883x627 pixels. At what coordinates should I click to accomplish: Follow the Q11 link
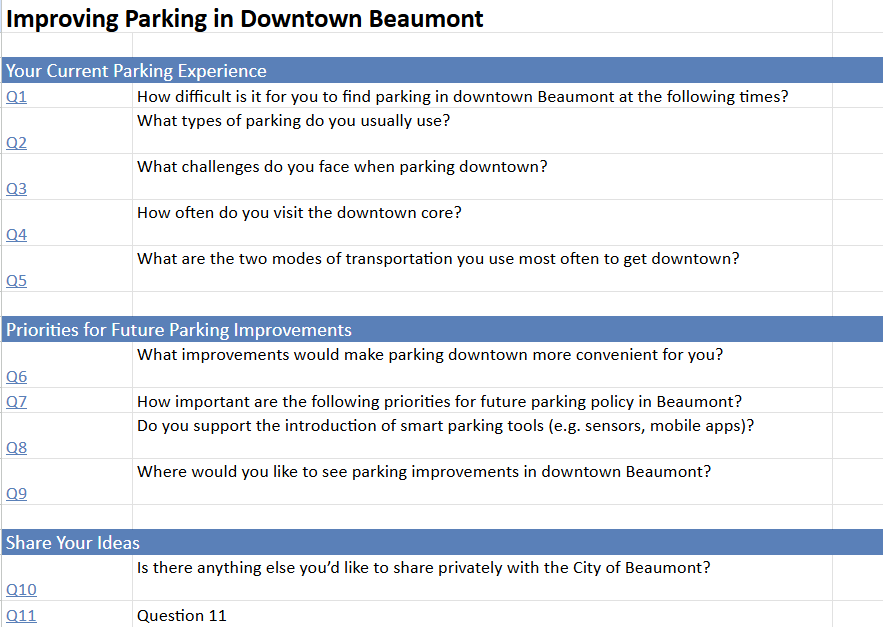20,616
